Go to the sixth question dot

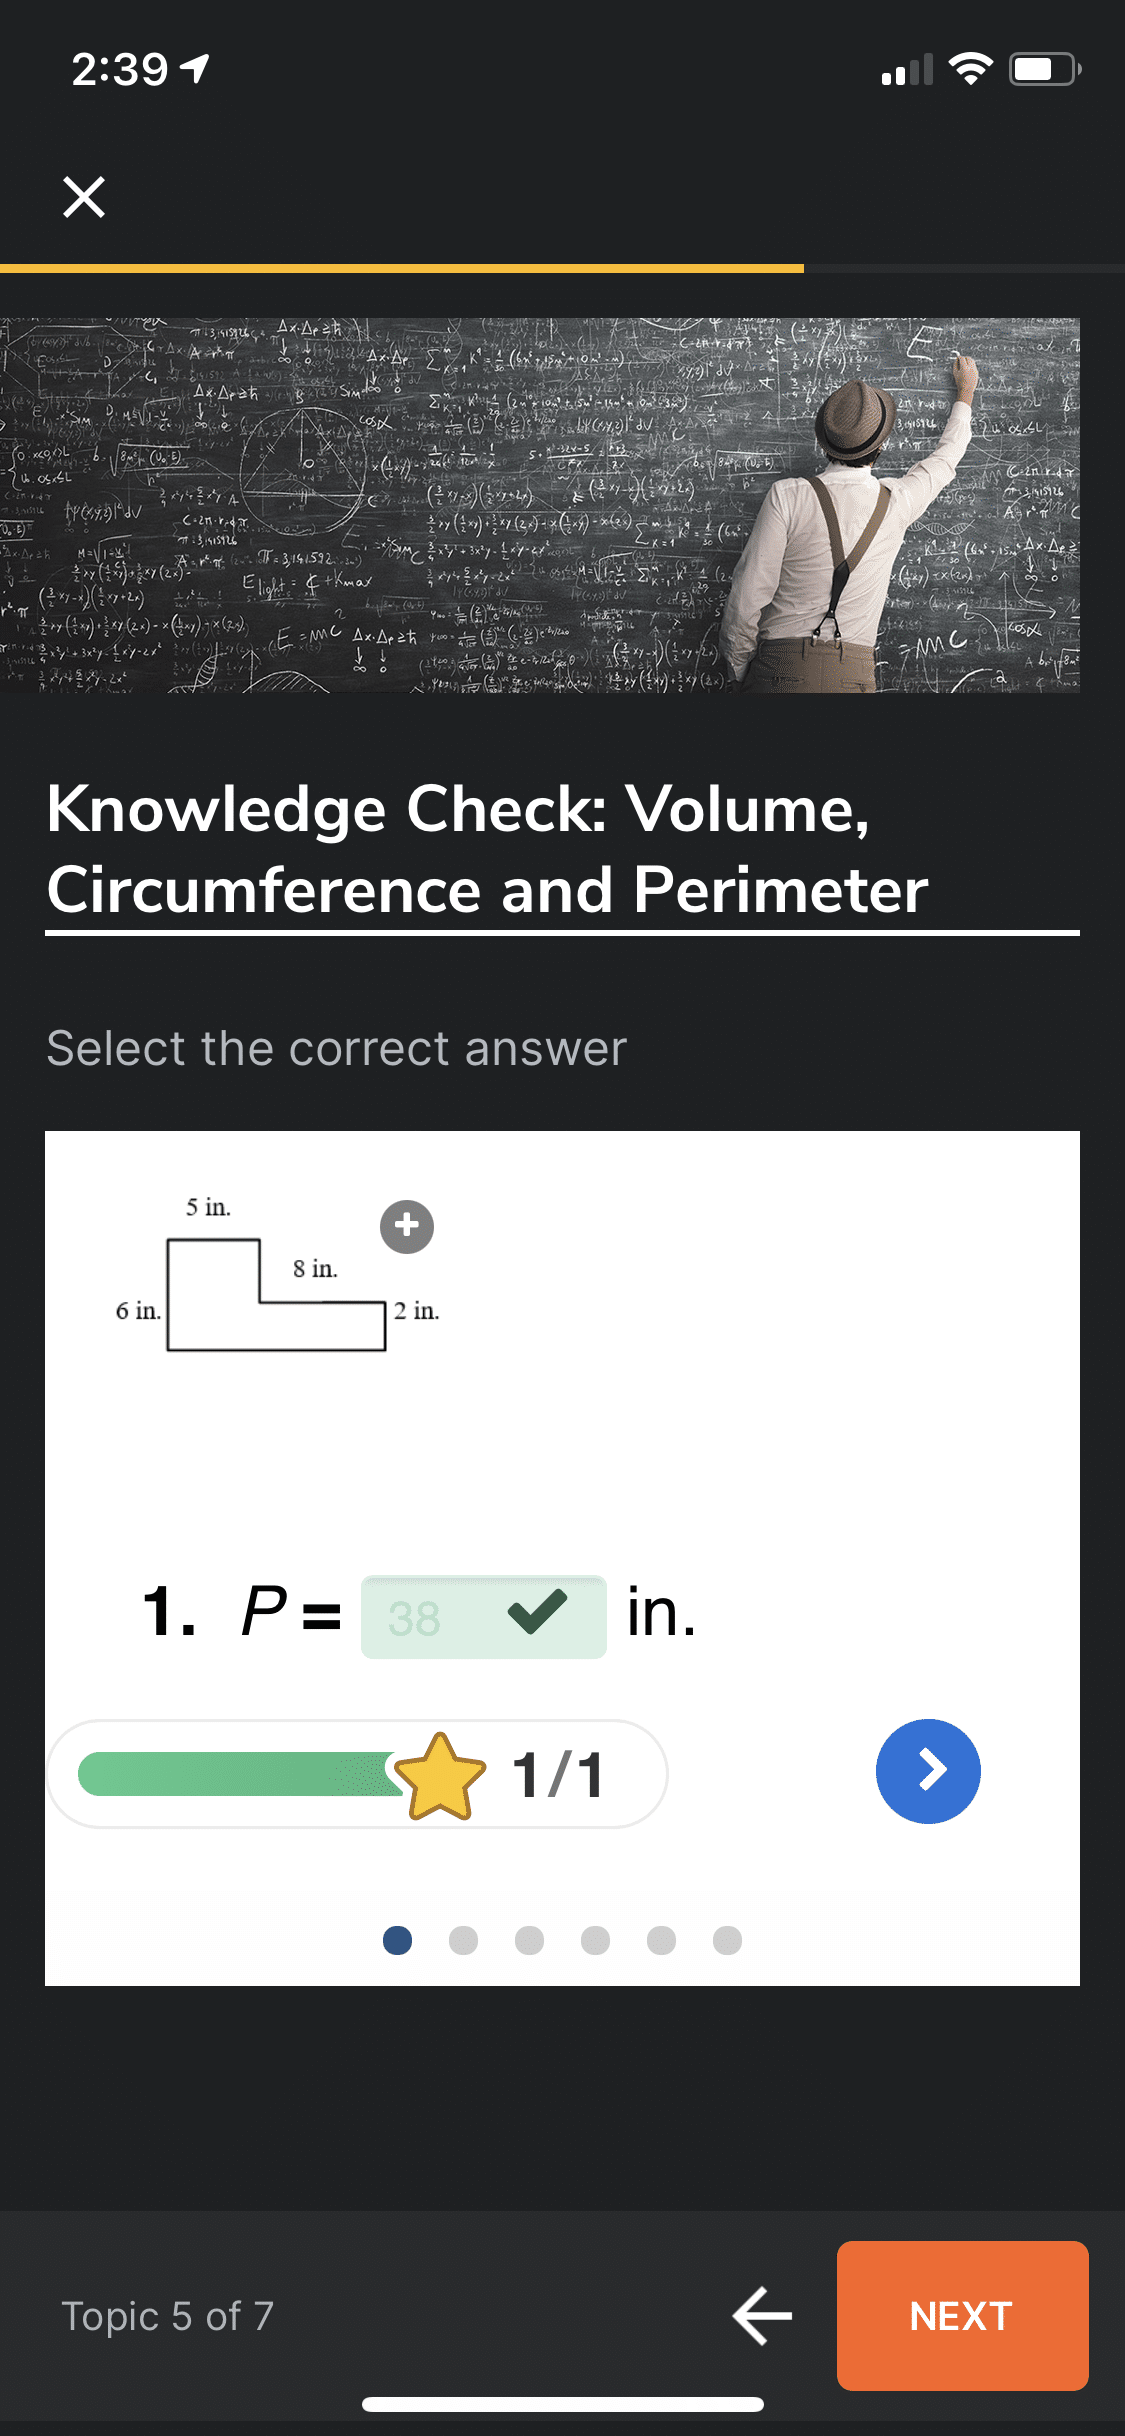coord(727,1940)
